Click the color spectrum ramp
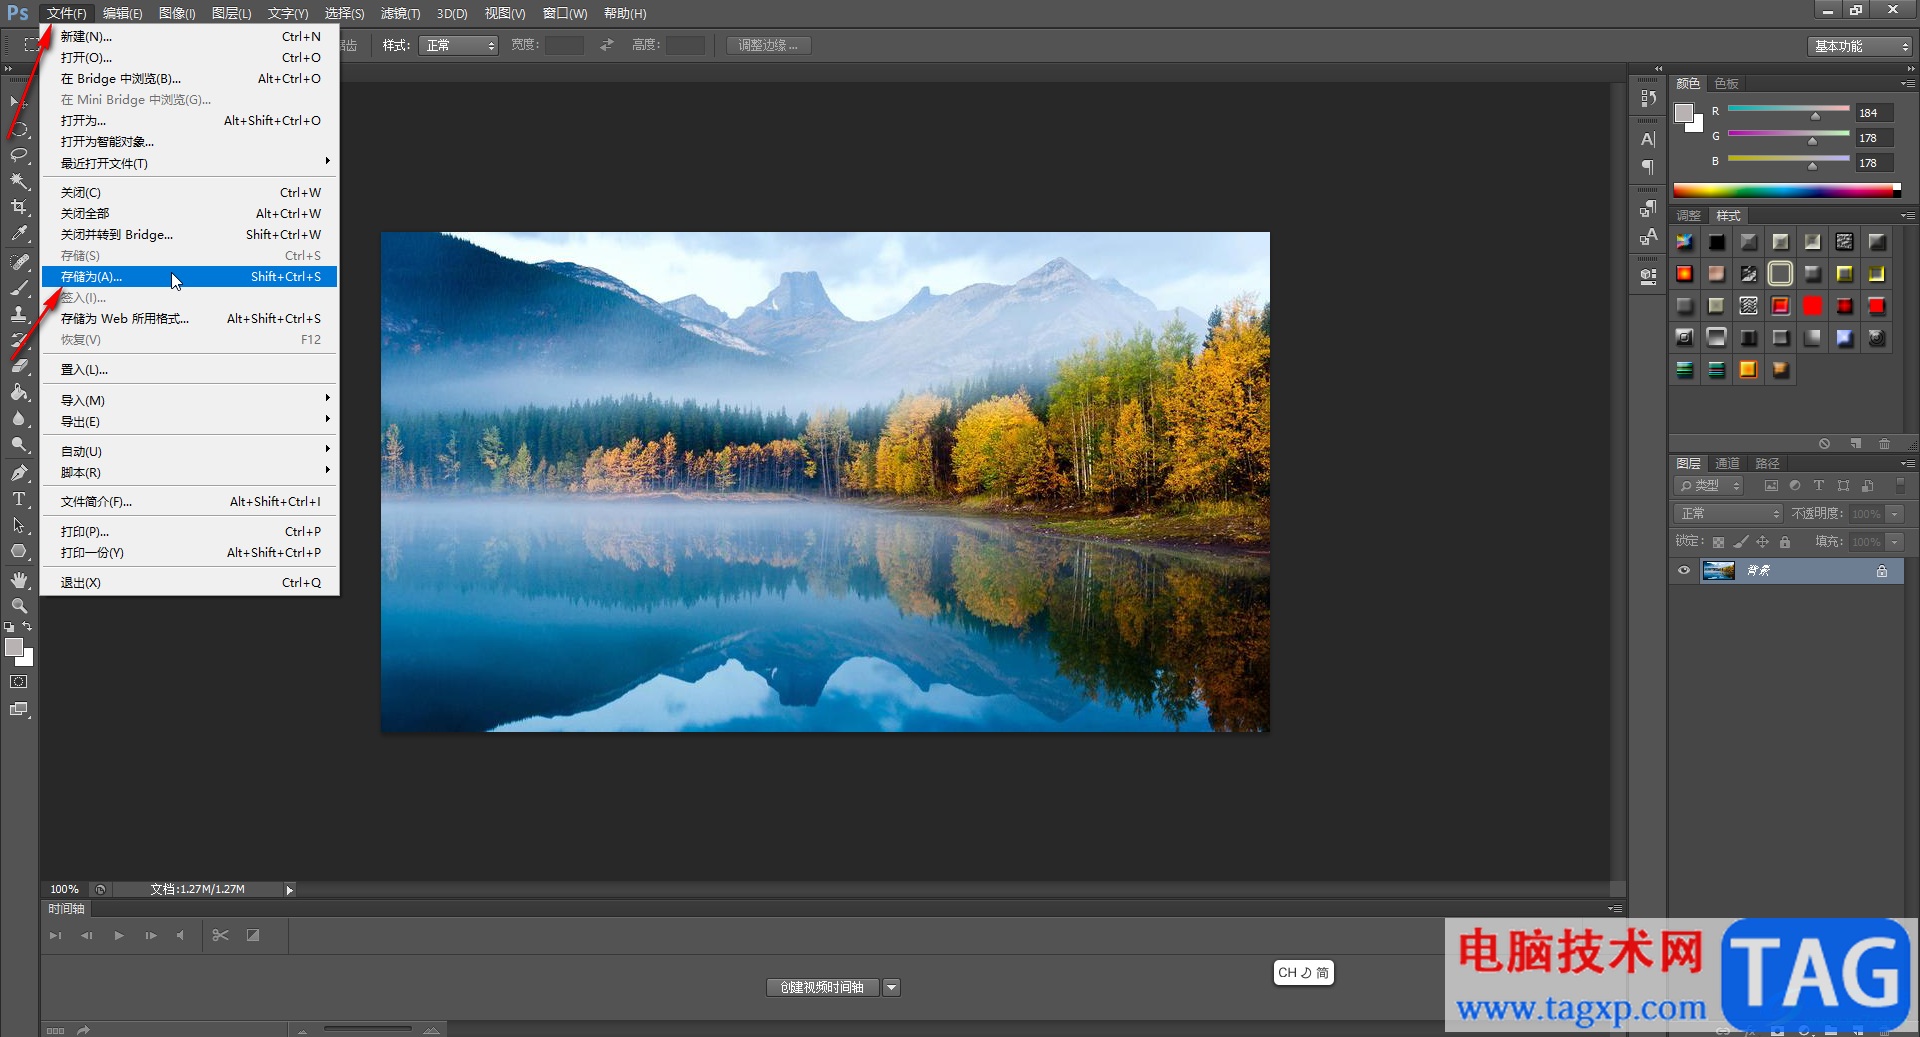The width and height of the screenshot is (1920, 1037). coord(1787,190)
